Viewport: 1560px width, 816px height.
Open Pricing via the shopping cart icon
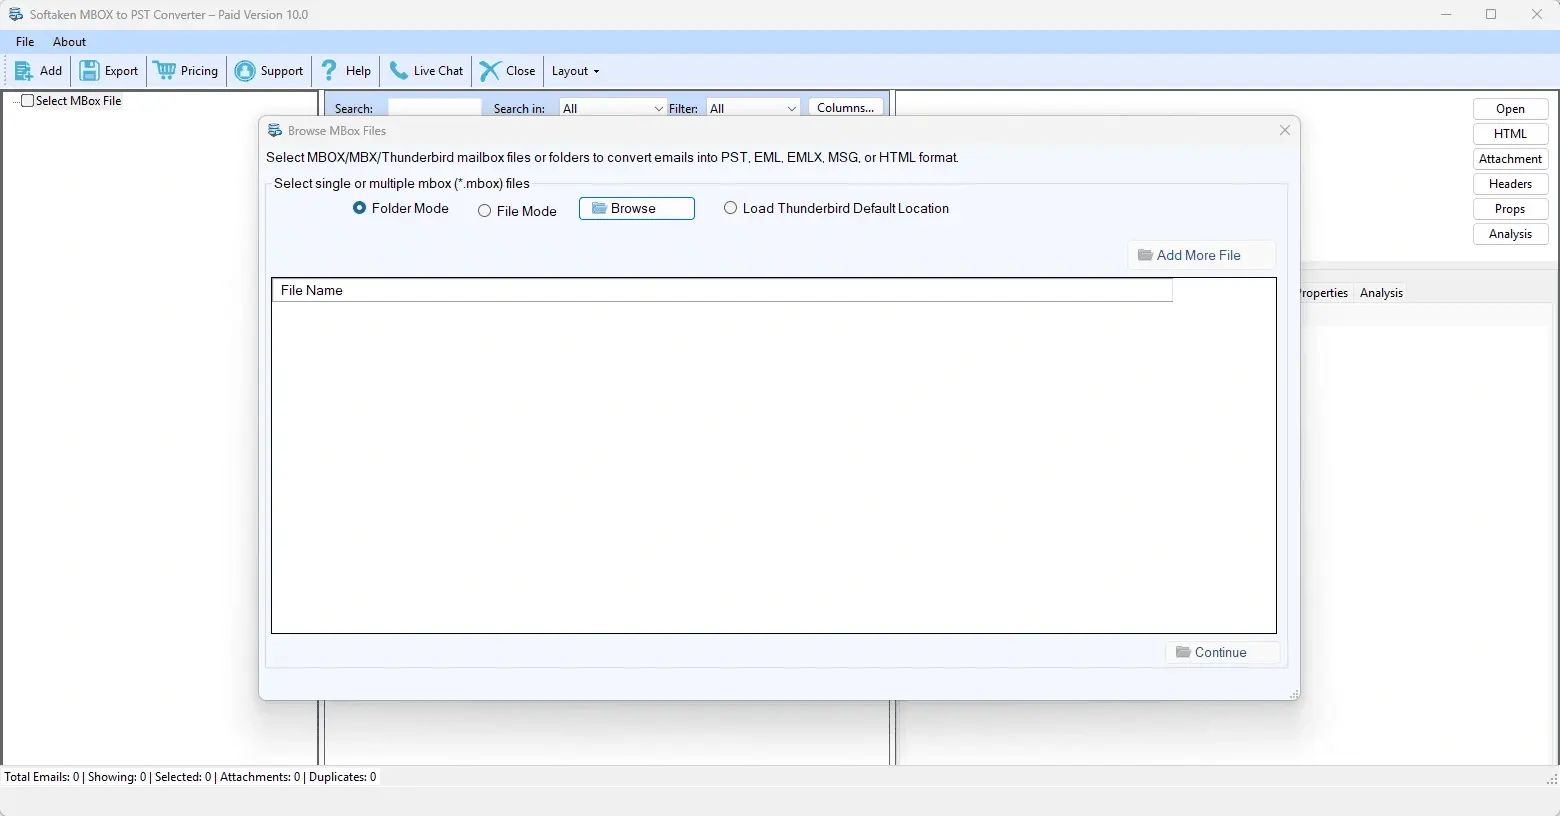[164, 71]
